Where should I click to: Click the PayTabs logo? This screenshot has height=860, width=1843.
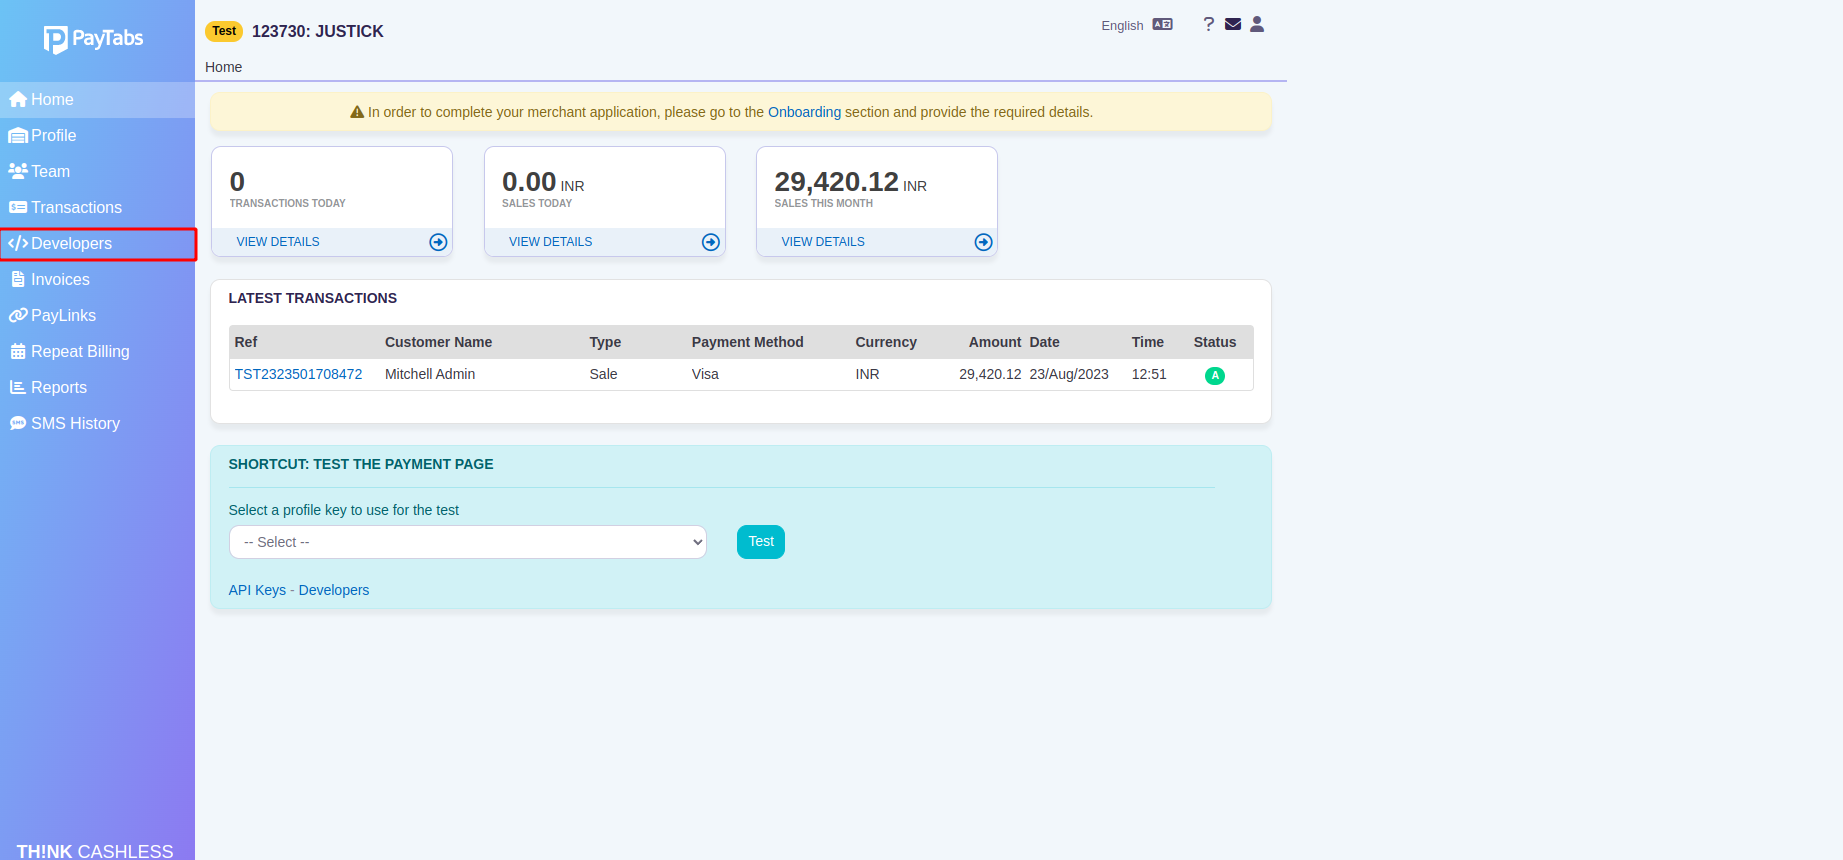(93, 39)
